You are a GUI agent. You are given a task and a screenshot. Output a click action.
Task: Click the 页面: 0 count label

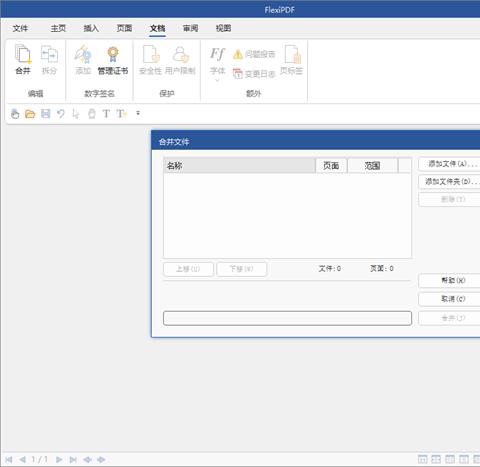[x=382, y=269]
